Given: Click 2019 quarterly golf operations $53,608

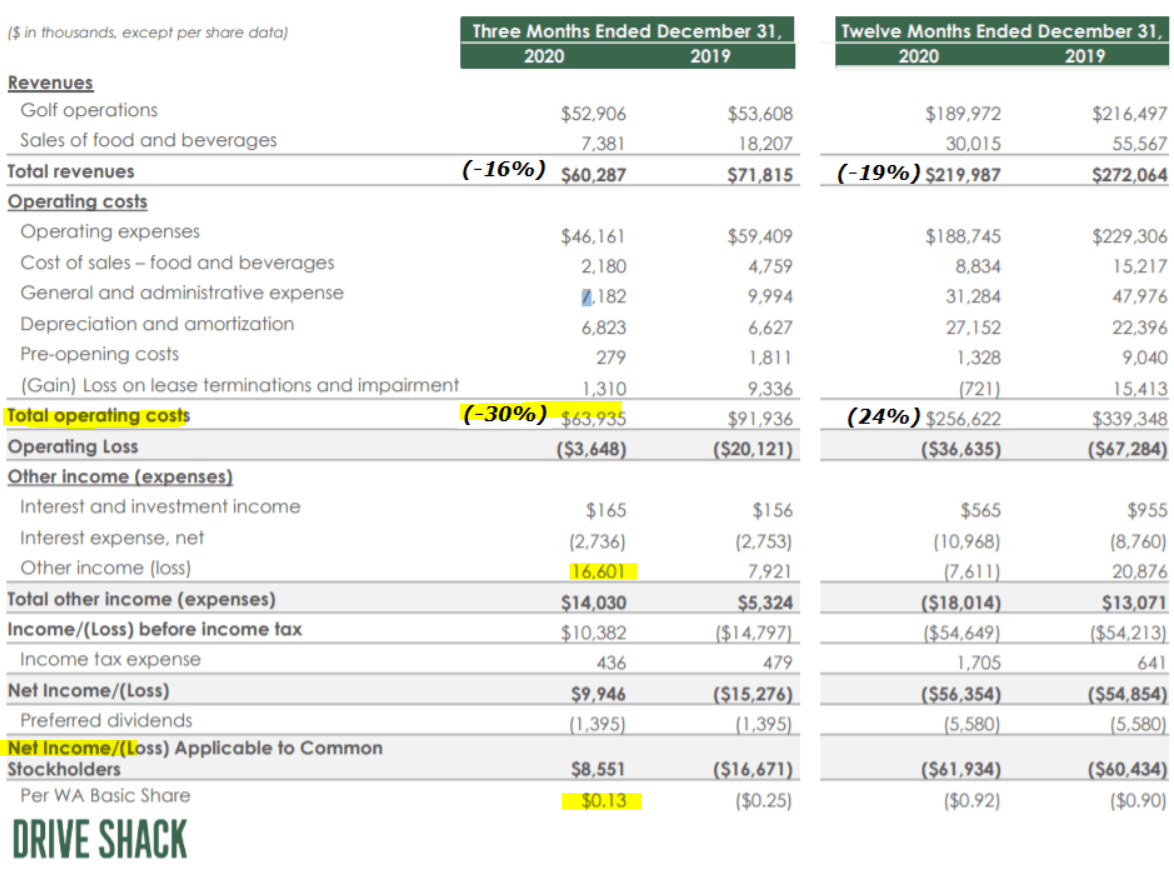Looking at the screenshot, I should [x=760, y=114].
